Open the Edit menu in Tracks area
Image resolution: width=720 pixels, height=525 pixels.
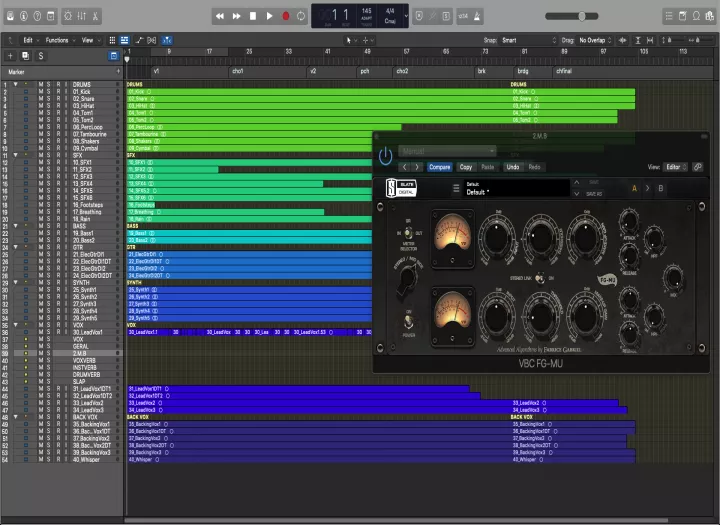[31, 40]
